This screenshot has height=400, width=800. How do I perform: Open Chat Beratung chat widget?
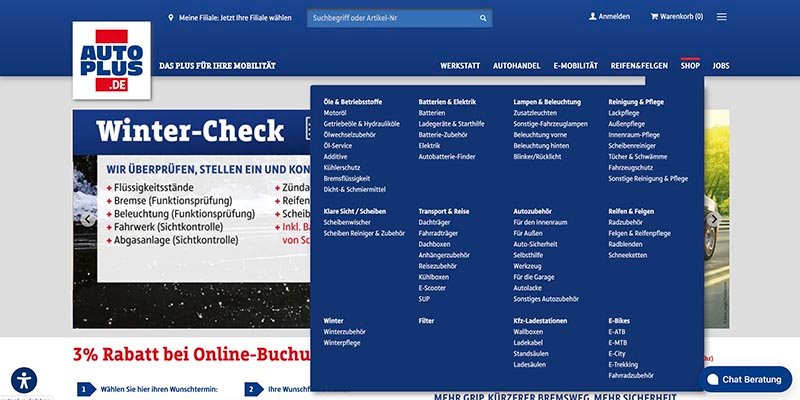pyautogui.click(x=746, y=380)
